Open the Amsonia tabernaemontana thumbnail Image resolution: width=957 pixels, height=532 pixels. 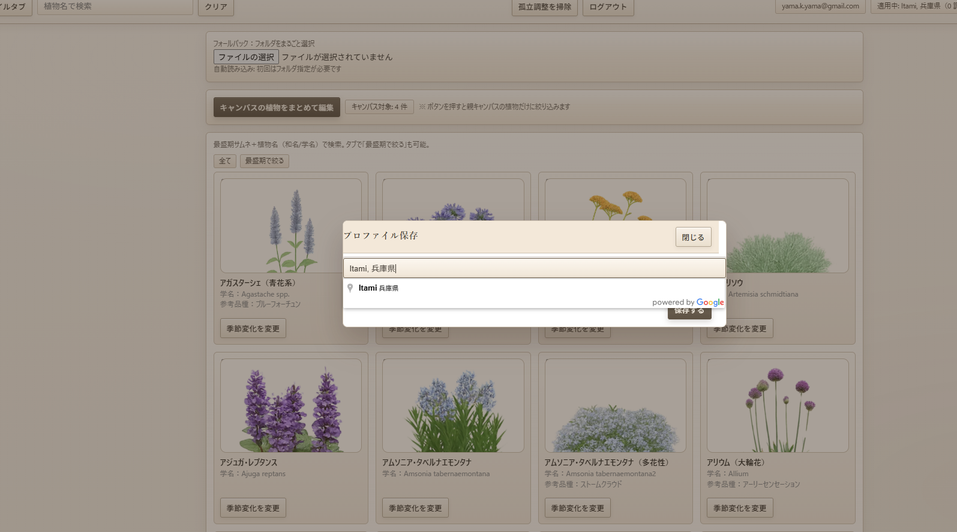pos(453,405)
